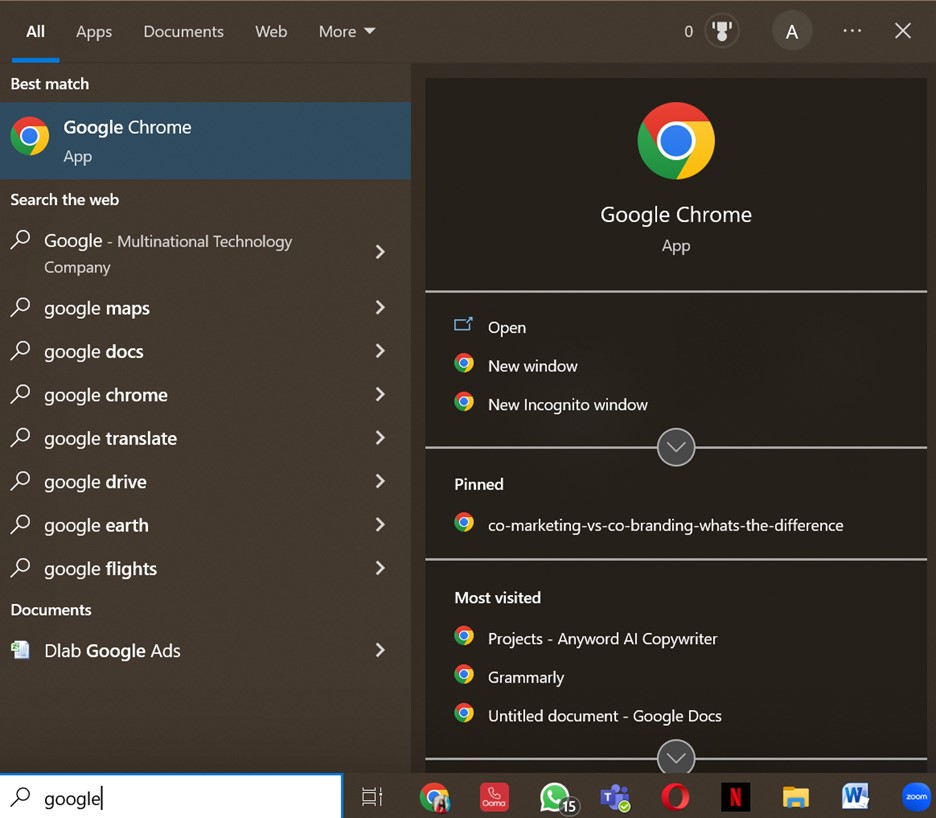The image size is (936, 818).
Task: Expand more Chrome actions with the down chevron
Action: (x=676, y=447)
